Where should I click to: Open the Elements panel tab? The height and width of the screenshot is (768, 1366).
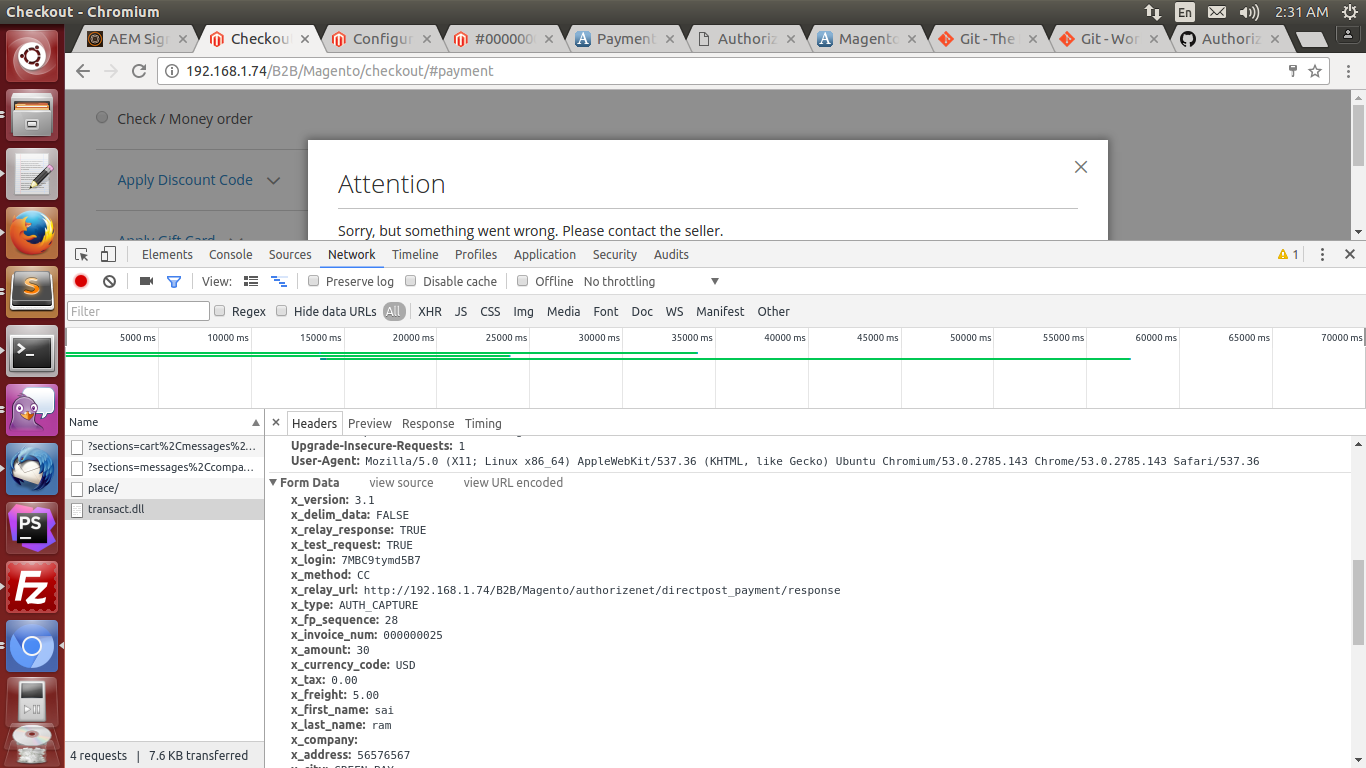167,255
